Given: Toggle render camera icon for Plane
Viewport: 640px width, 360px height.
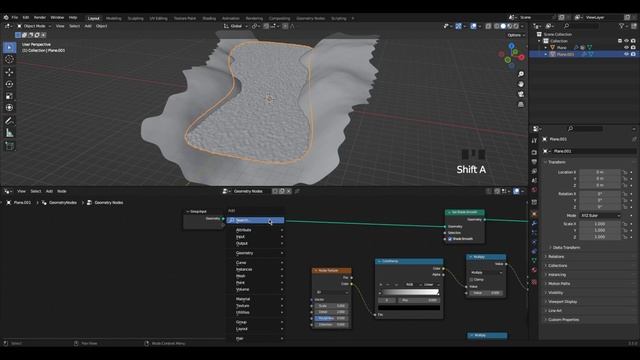Looking at the screenshot, I should pyautogui.click(x=633, y=48).
